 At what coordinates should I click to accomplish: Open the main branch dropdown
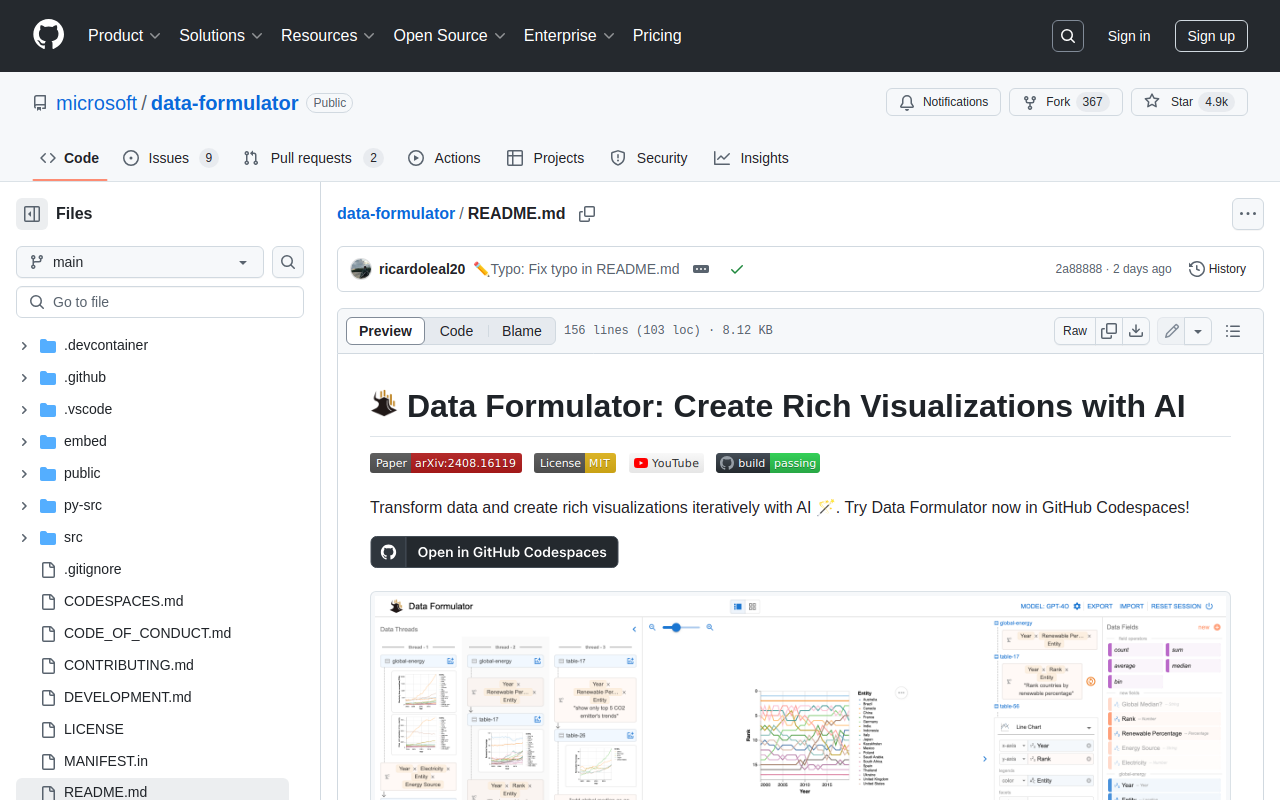tap(140, 262)
